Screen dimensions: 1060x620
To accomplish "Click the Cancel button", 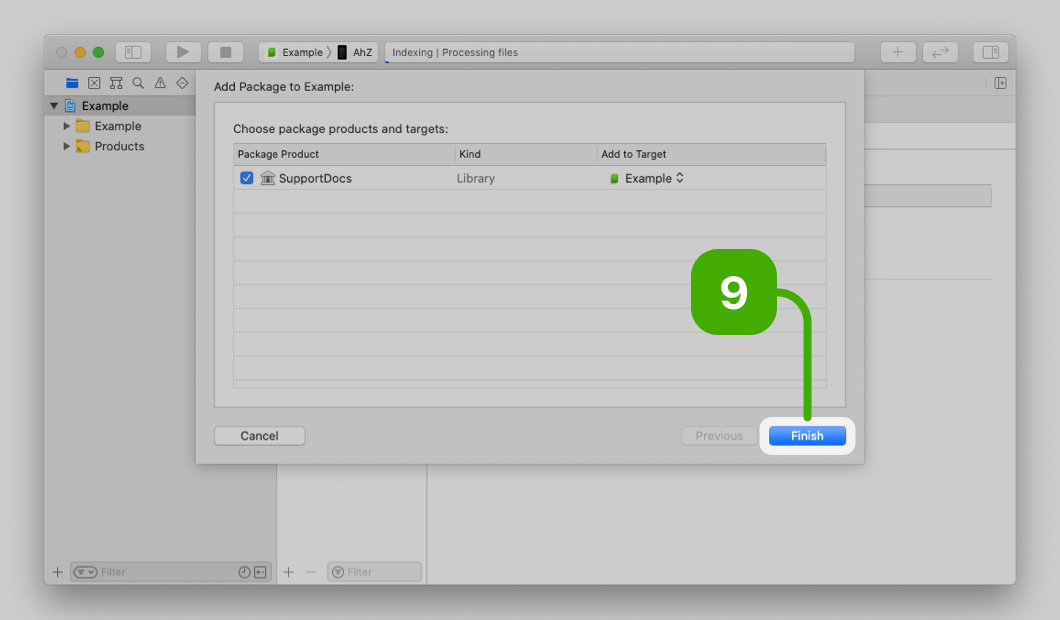I will pos(259,436).
